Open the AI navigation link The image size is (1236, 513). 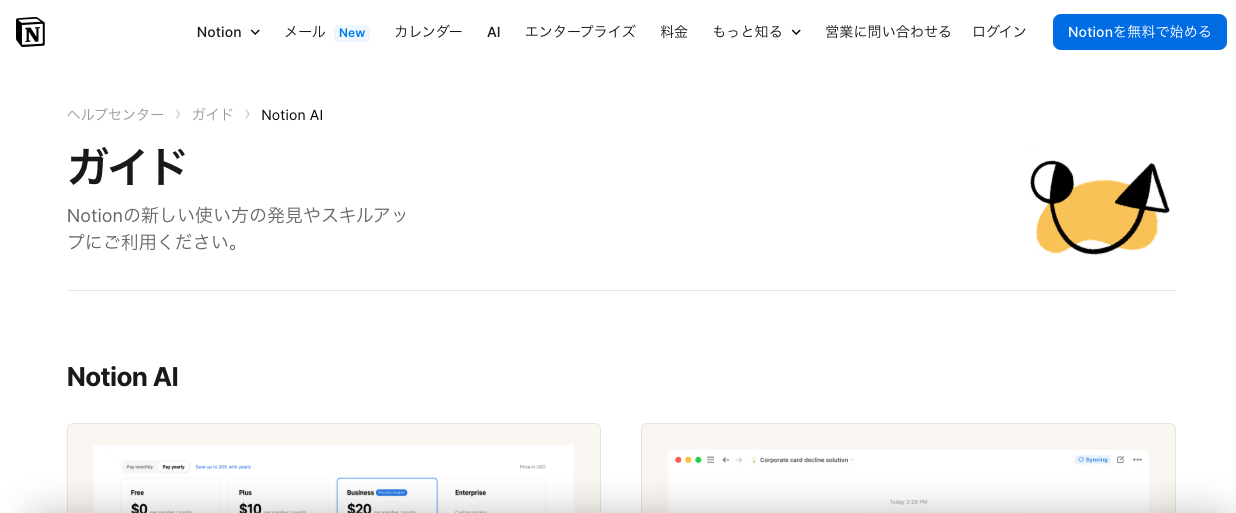(493, 32)
